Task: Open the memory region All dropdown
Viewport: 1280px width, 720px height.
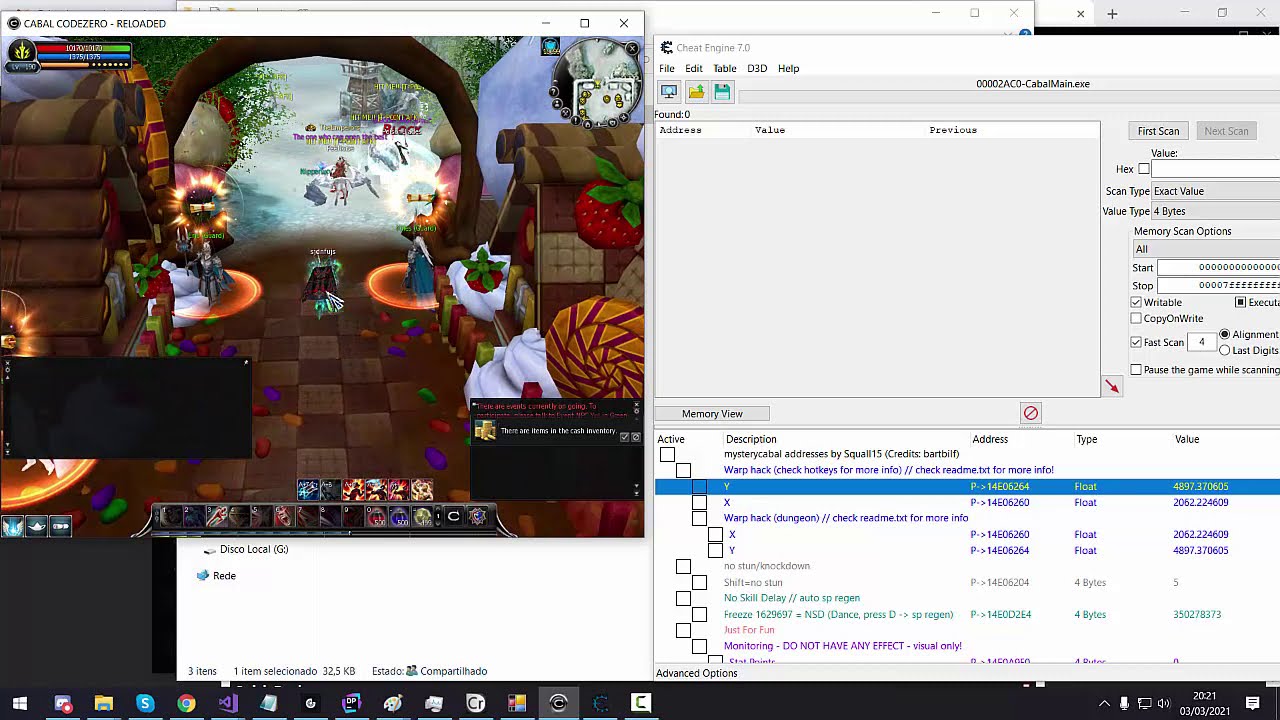Action: pos(1206,249)
